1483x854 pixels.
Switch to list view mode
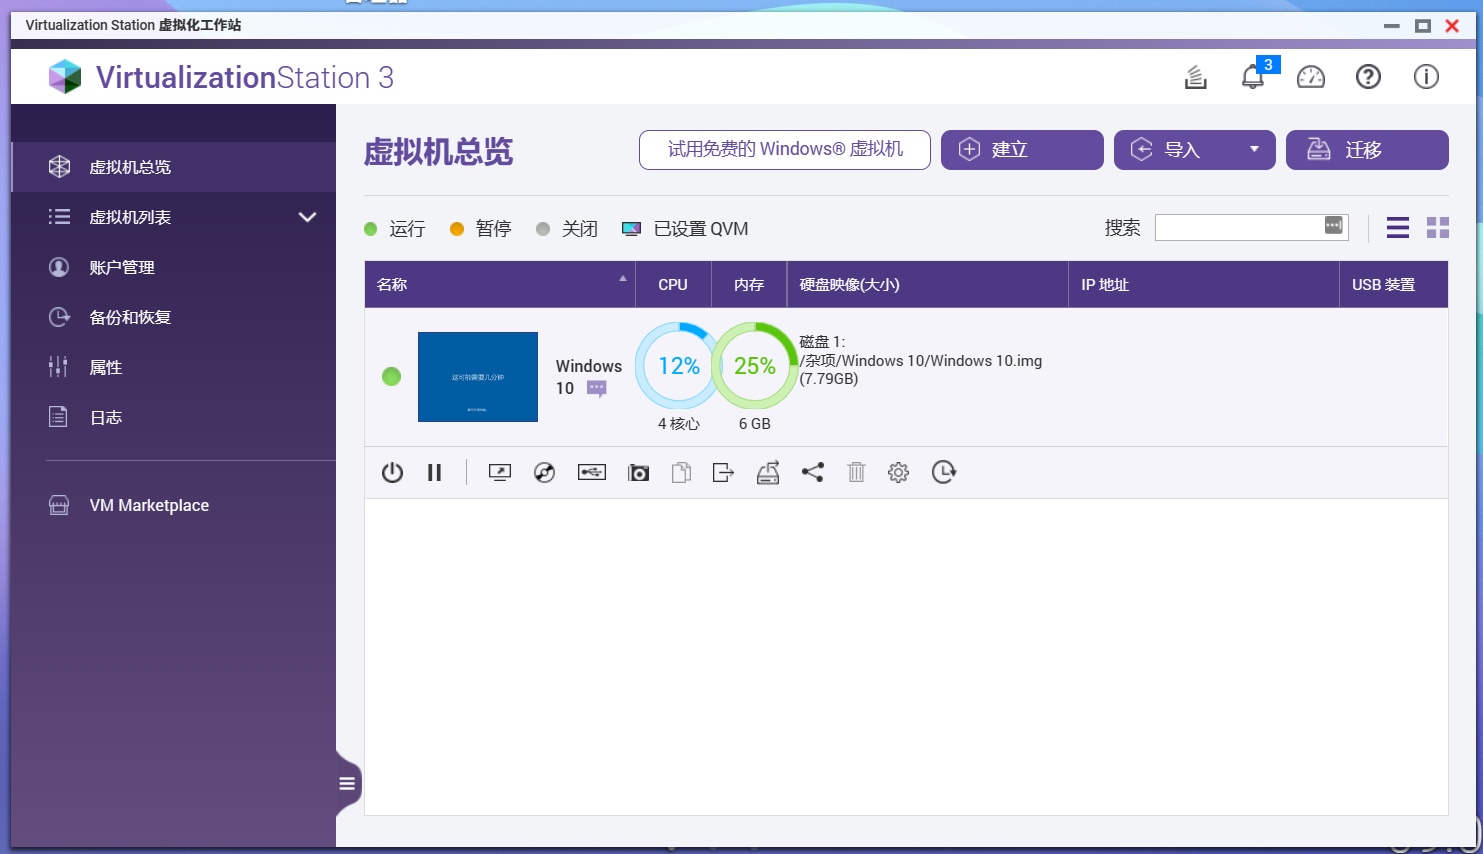point(1398,228)
